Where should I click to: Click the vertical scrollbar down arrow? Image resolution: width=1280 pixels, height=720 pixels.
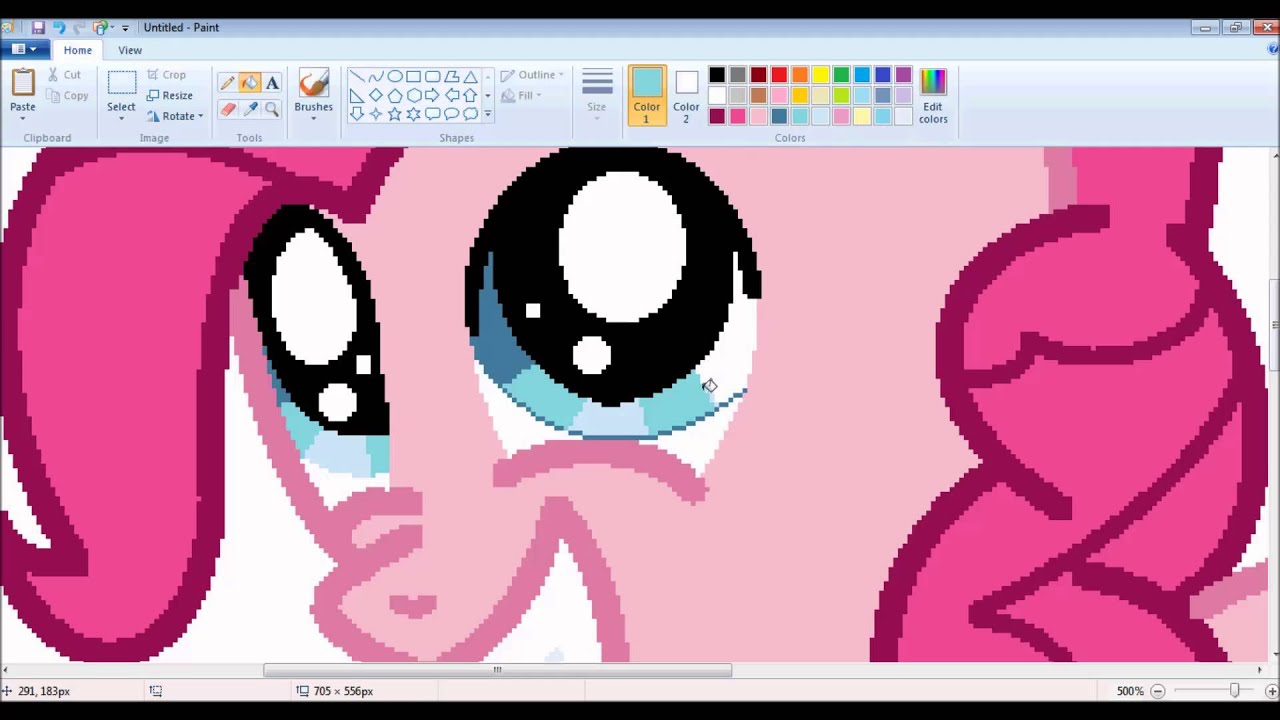point(1274,655)
